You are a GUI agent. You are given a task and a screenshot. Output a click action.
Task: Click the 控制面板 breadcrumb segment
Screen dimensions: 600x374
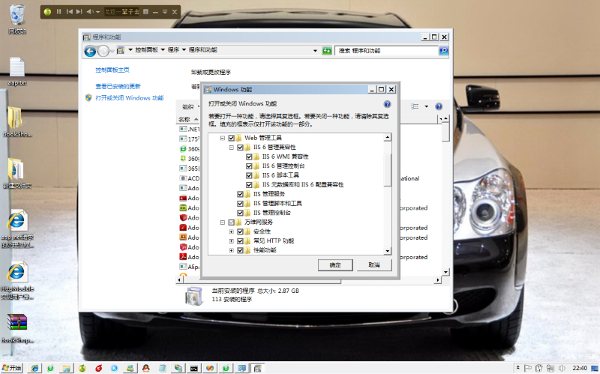coord(147,50)
